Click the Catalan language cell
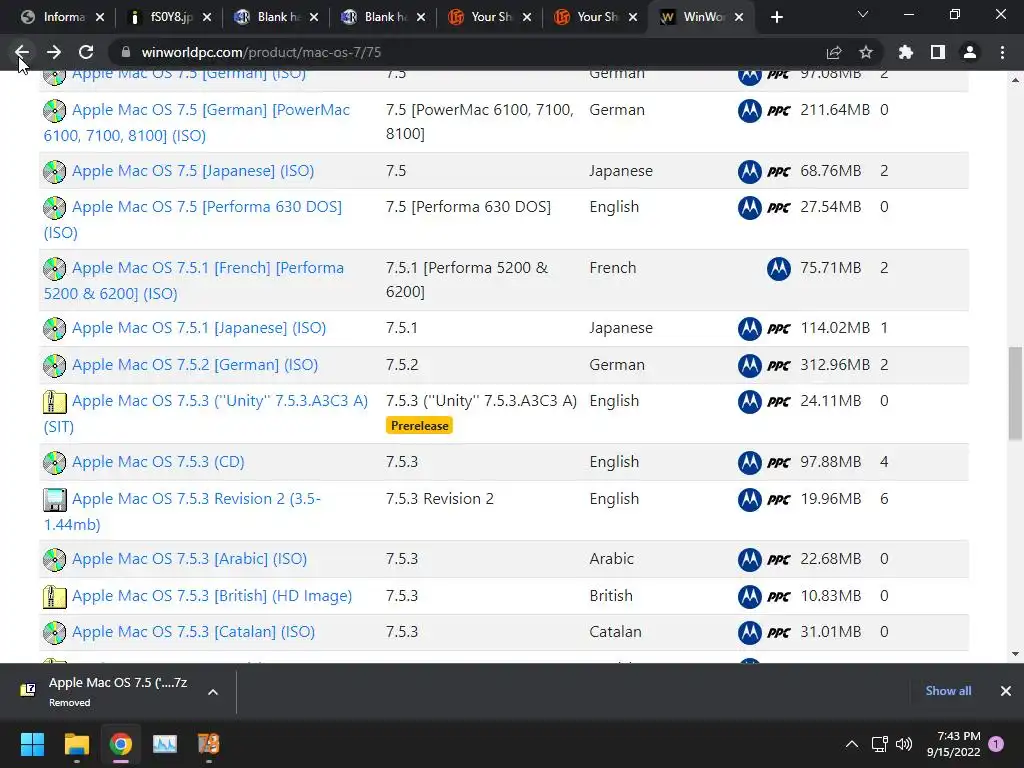Image resolution: width=1024 pixels, height=768 pixels. [x=615, y=632]
